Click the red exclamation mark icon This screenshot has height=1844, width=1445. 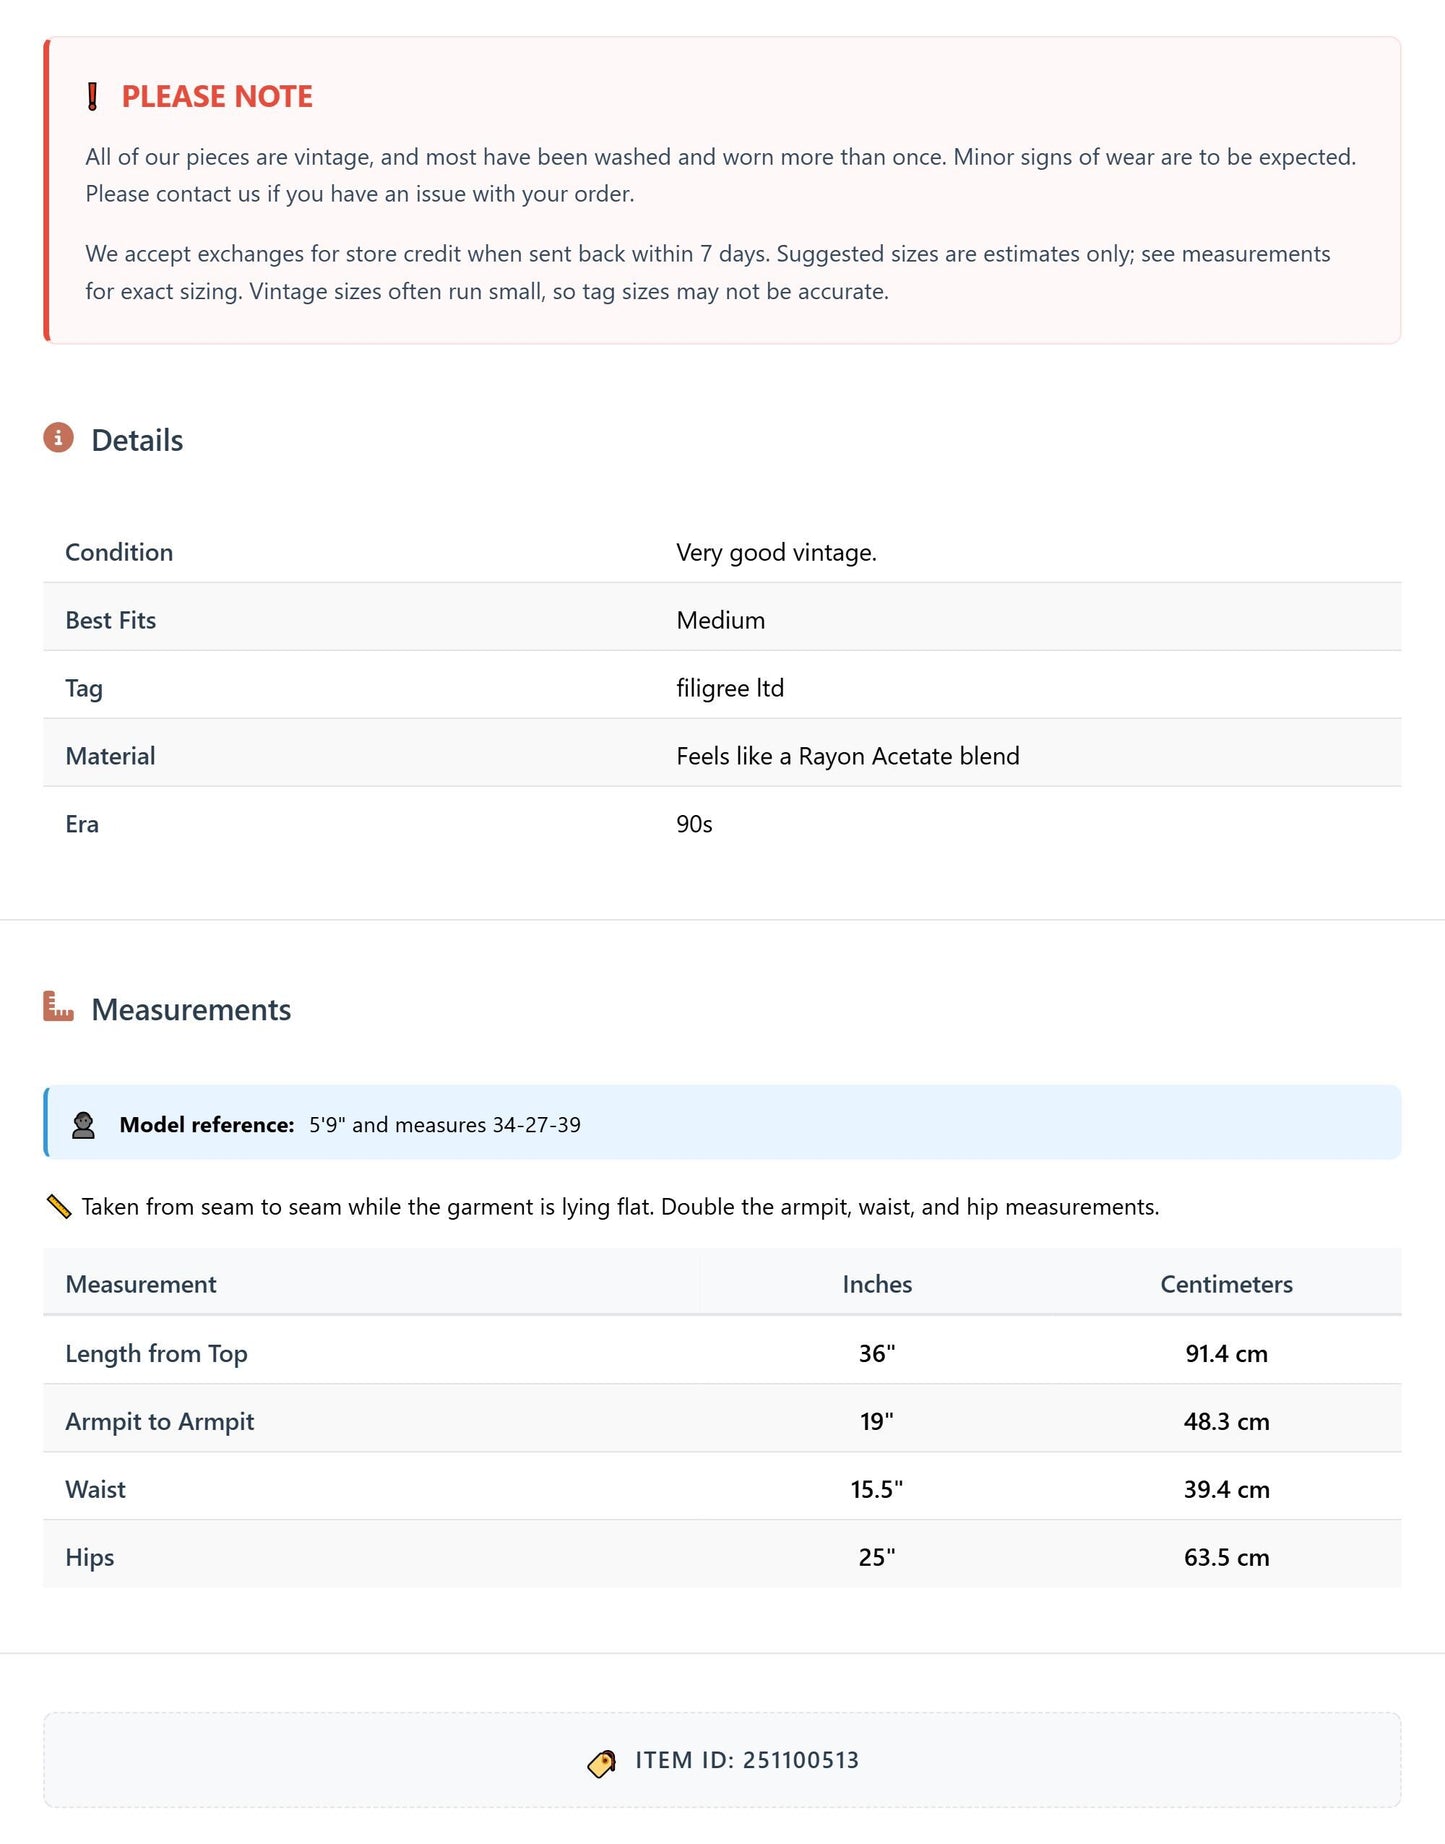(x=92, y=97)
